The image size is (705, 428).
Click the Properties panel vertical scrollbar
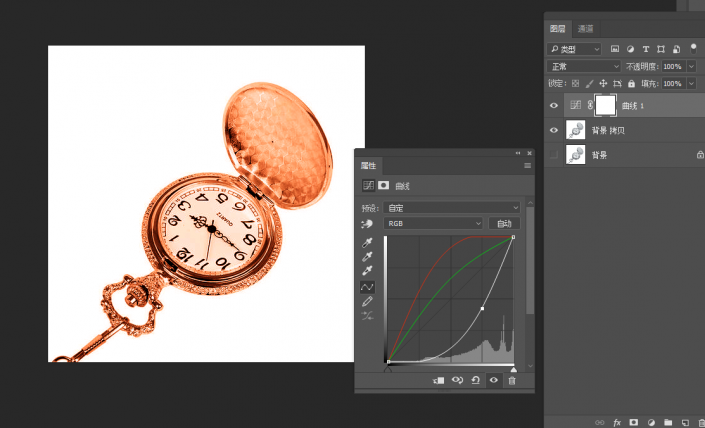[530, 261]
